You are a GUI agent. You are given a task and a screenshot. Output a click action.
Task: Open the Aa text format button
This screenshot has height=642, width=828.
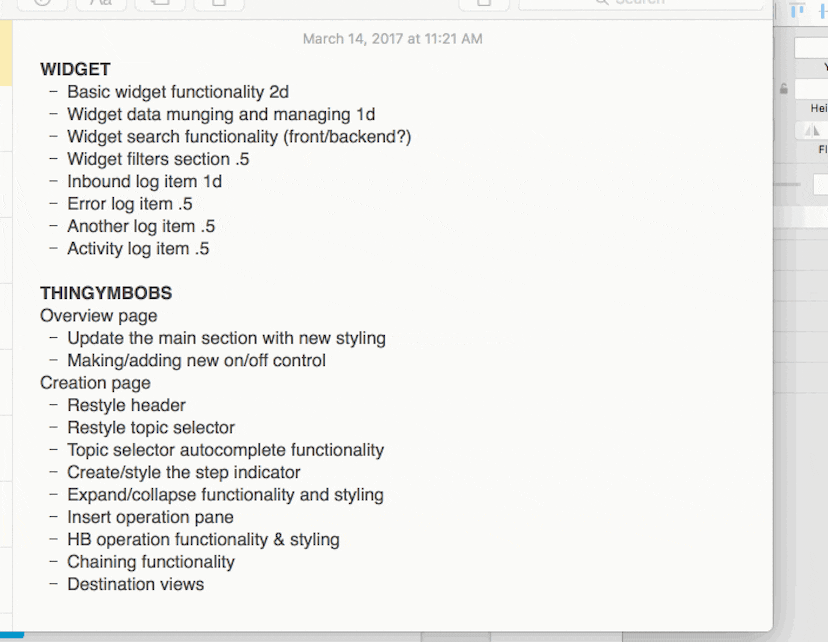point(101,3)
